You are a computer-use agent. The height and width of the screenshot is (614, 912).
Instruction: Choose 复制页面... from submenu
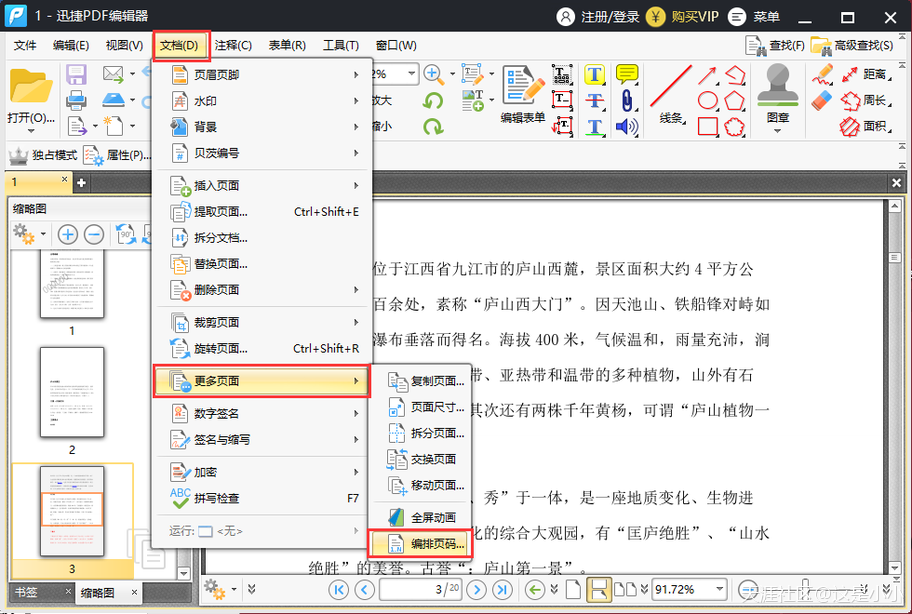tap(420, 381)
